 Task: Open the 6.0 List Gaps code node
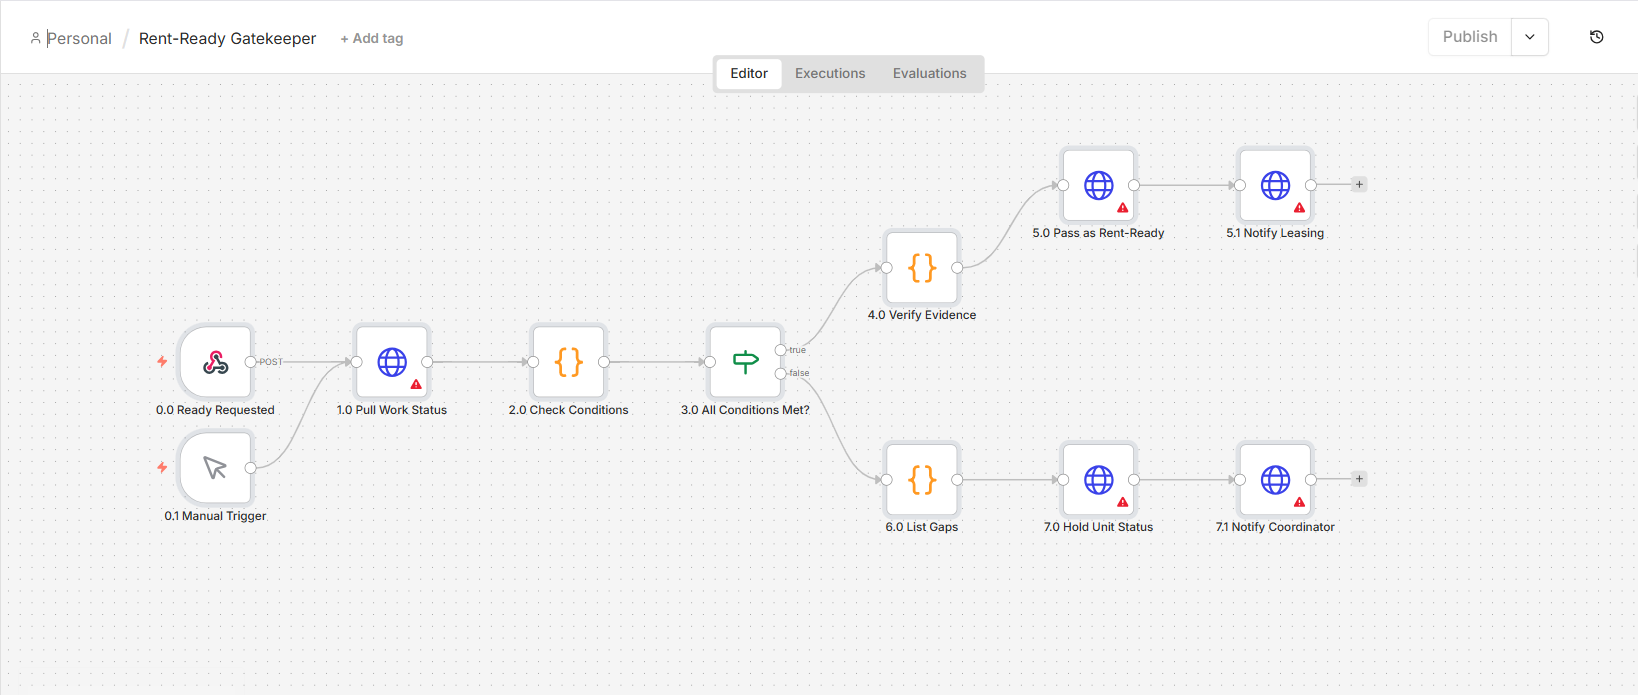coord(922,480)
